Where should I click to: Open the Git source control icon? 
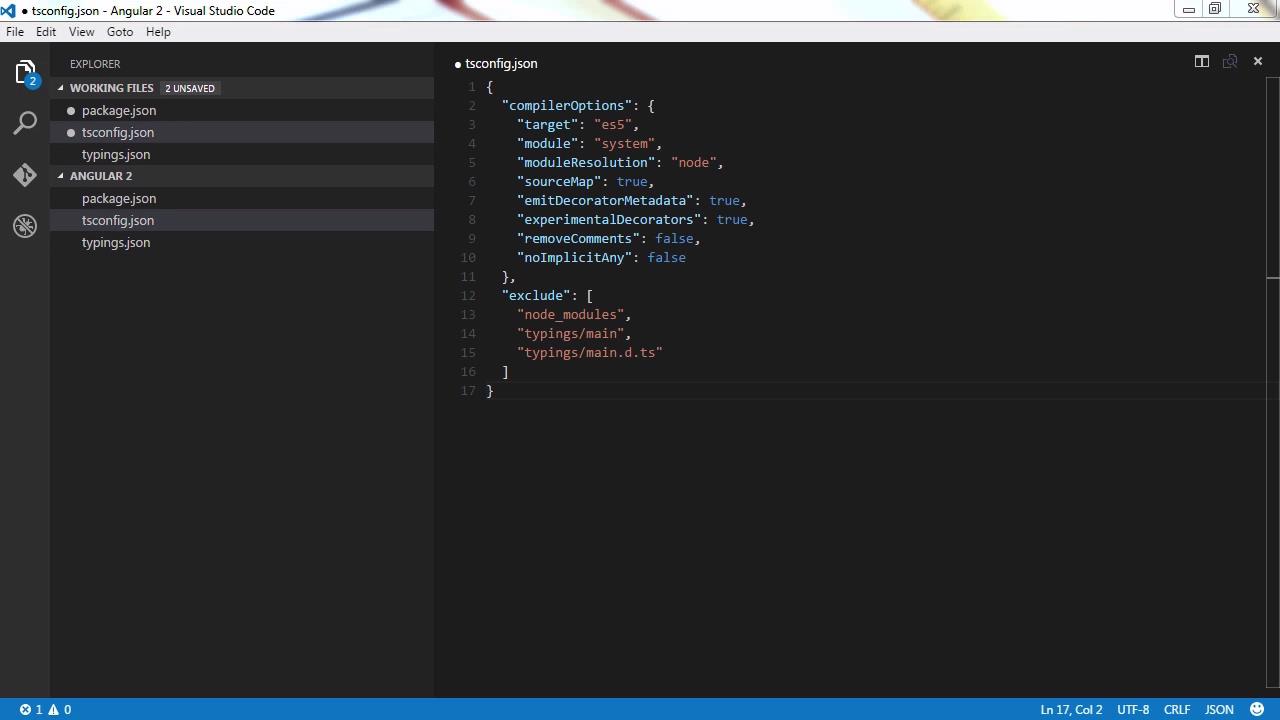tap(25, 175)
